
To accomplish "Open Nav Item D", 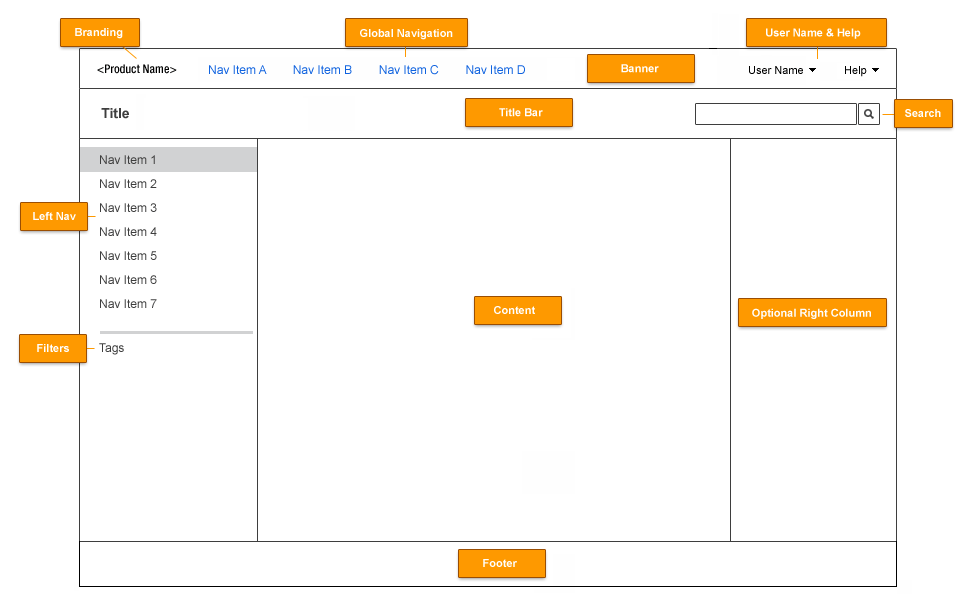I will 495,70.
